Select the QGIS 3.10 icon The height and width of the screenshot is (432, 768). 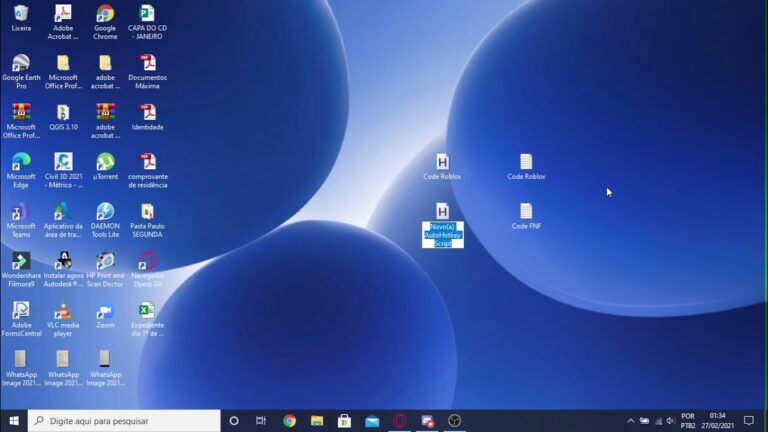63,112
